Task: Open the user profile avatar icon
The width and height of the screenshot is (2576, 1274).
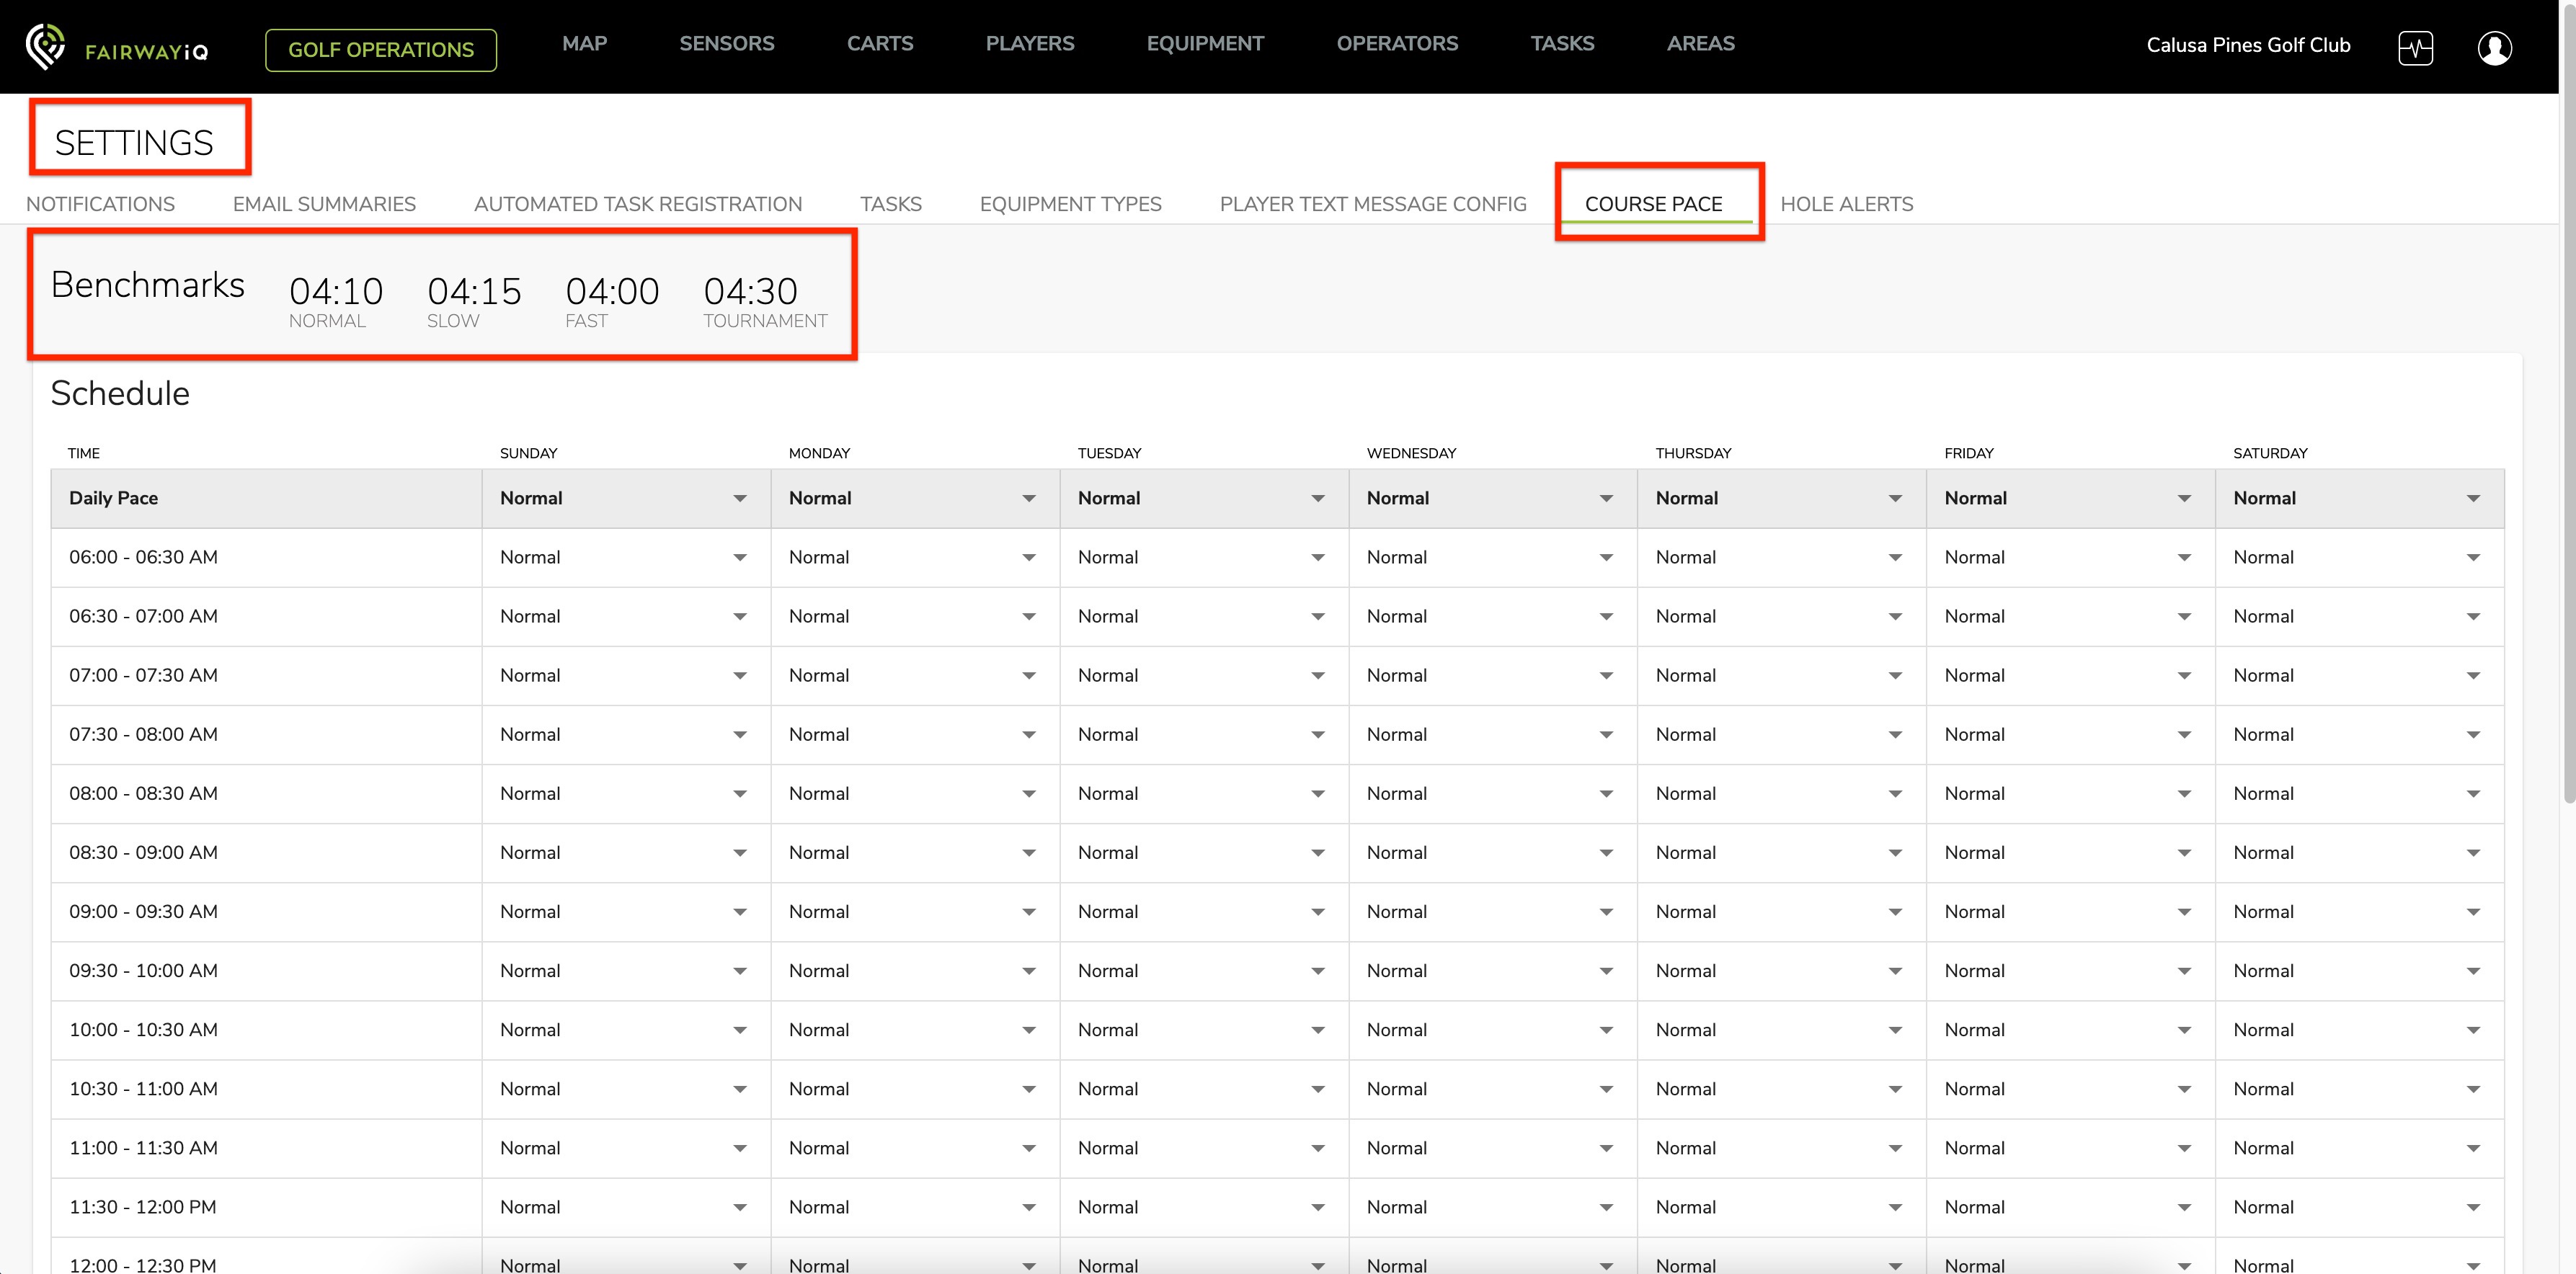Action: (x=2494, y=48)
